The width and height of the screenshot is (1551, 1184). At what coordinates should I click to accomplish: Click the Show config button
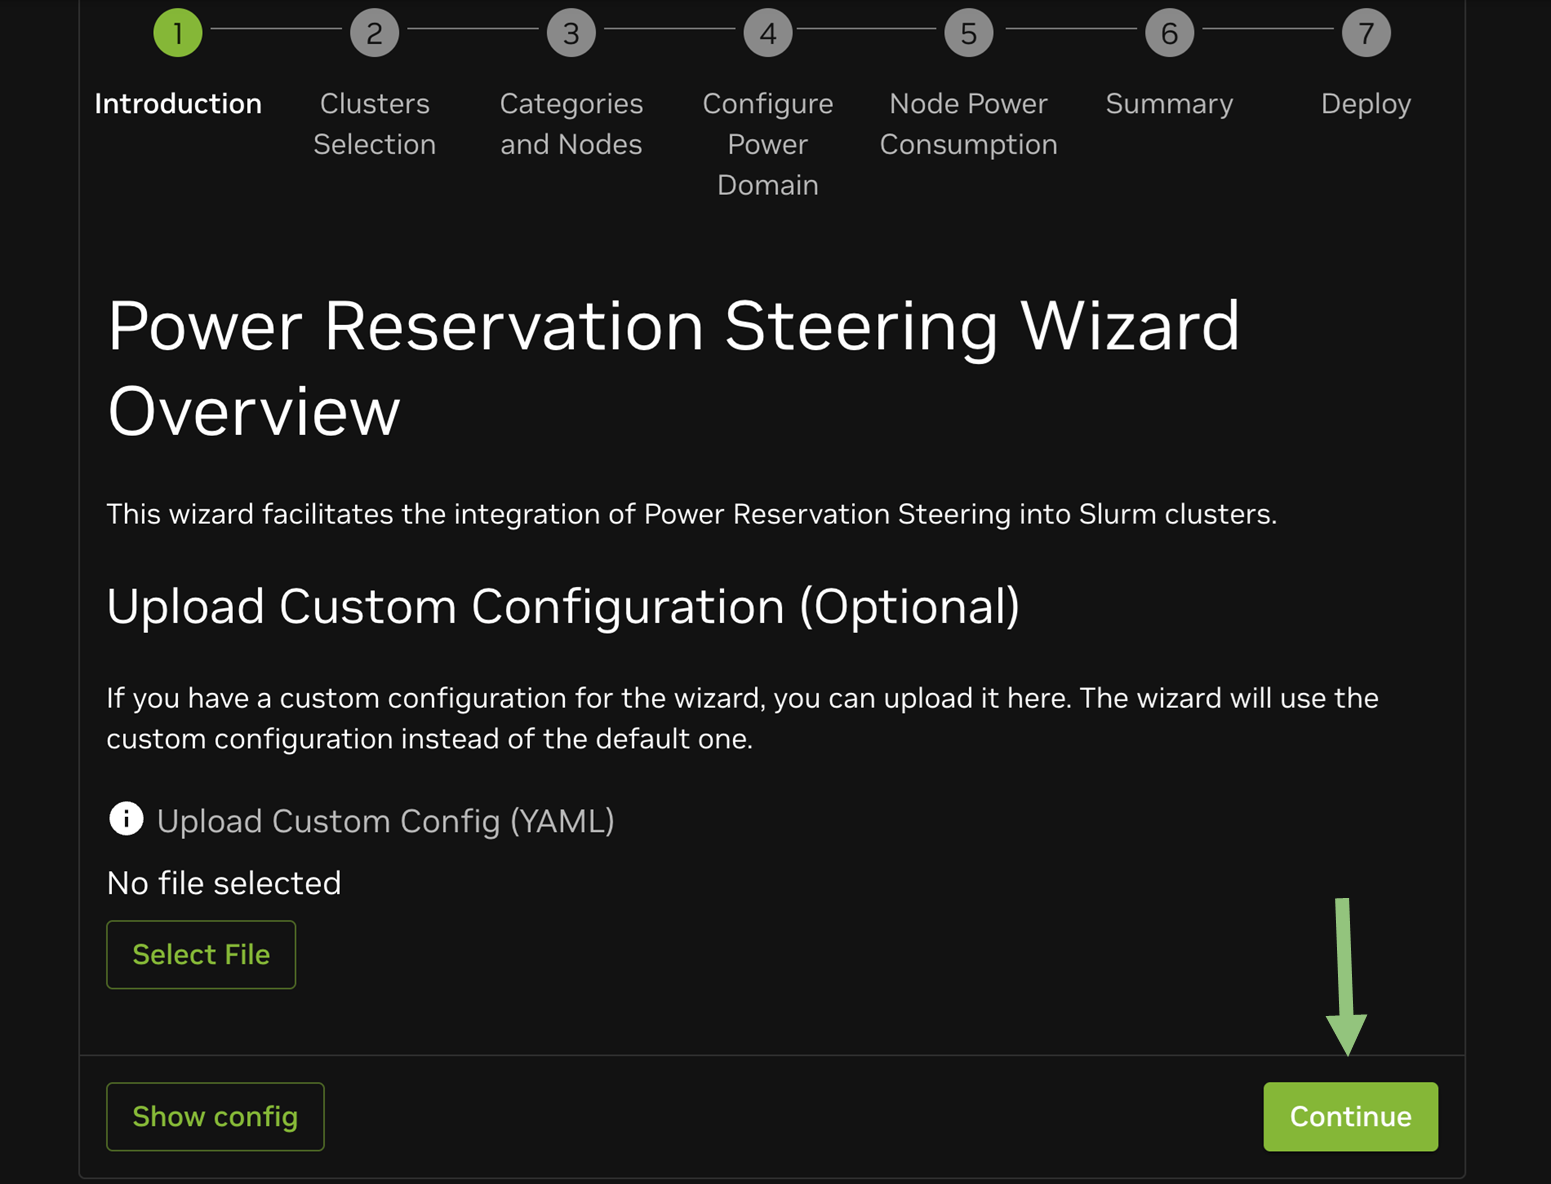(215, 1116)
